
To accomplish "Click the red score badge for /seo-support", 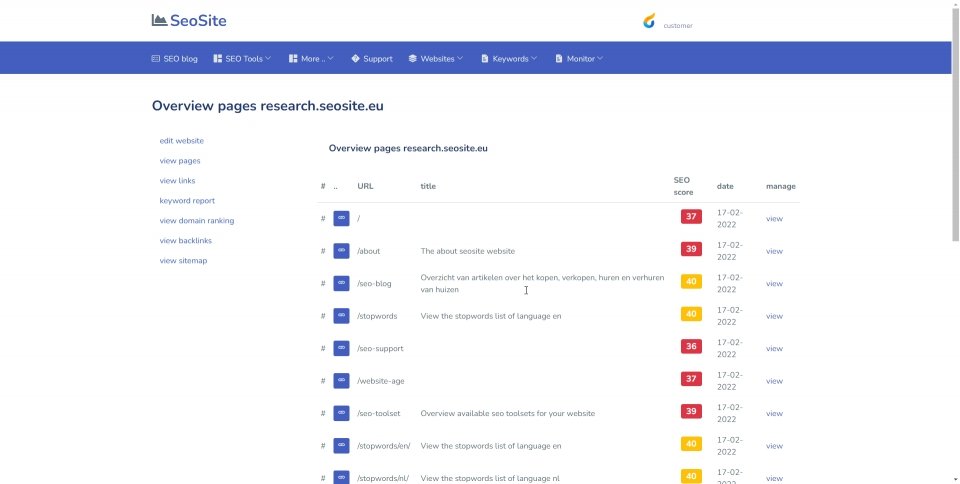I will [691, 346].
